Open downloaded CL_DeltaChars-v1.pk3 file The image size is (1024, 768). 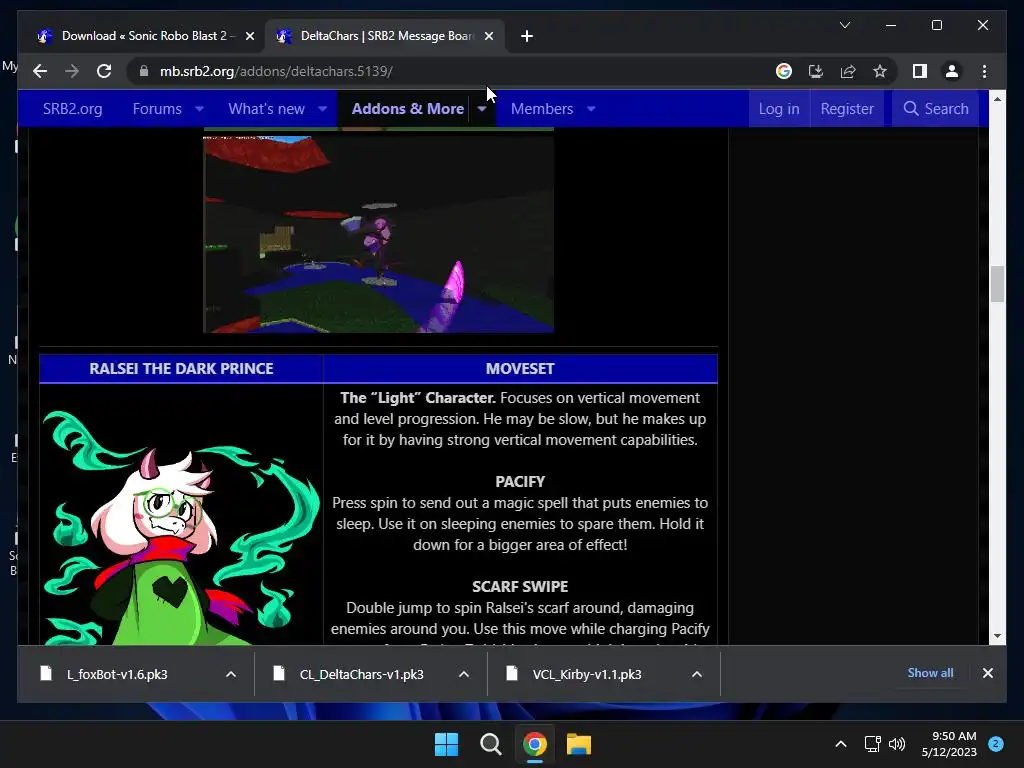click(361, 674)
